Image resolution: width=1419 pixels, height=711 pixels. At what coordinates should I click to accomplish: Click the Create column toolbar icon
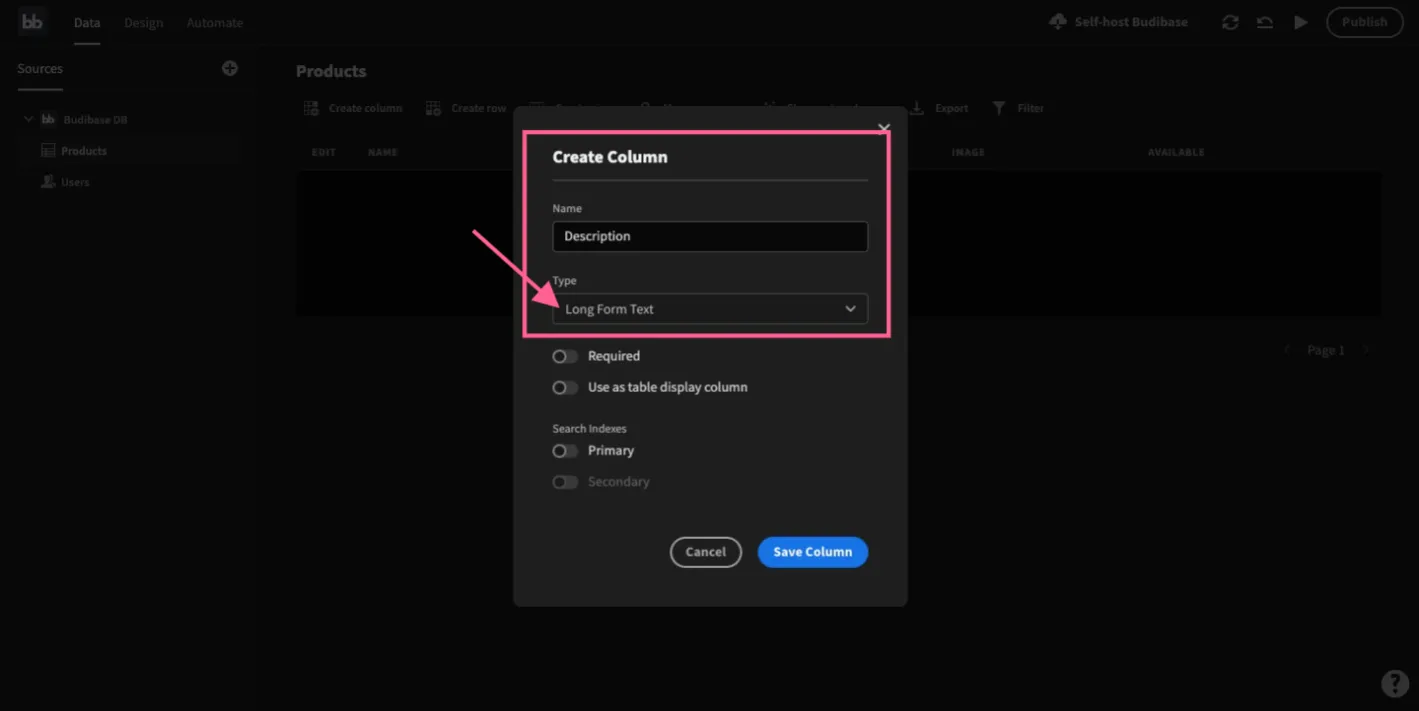click(311, 108)
